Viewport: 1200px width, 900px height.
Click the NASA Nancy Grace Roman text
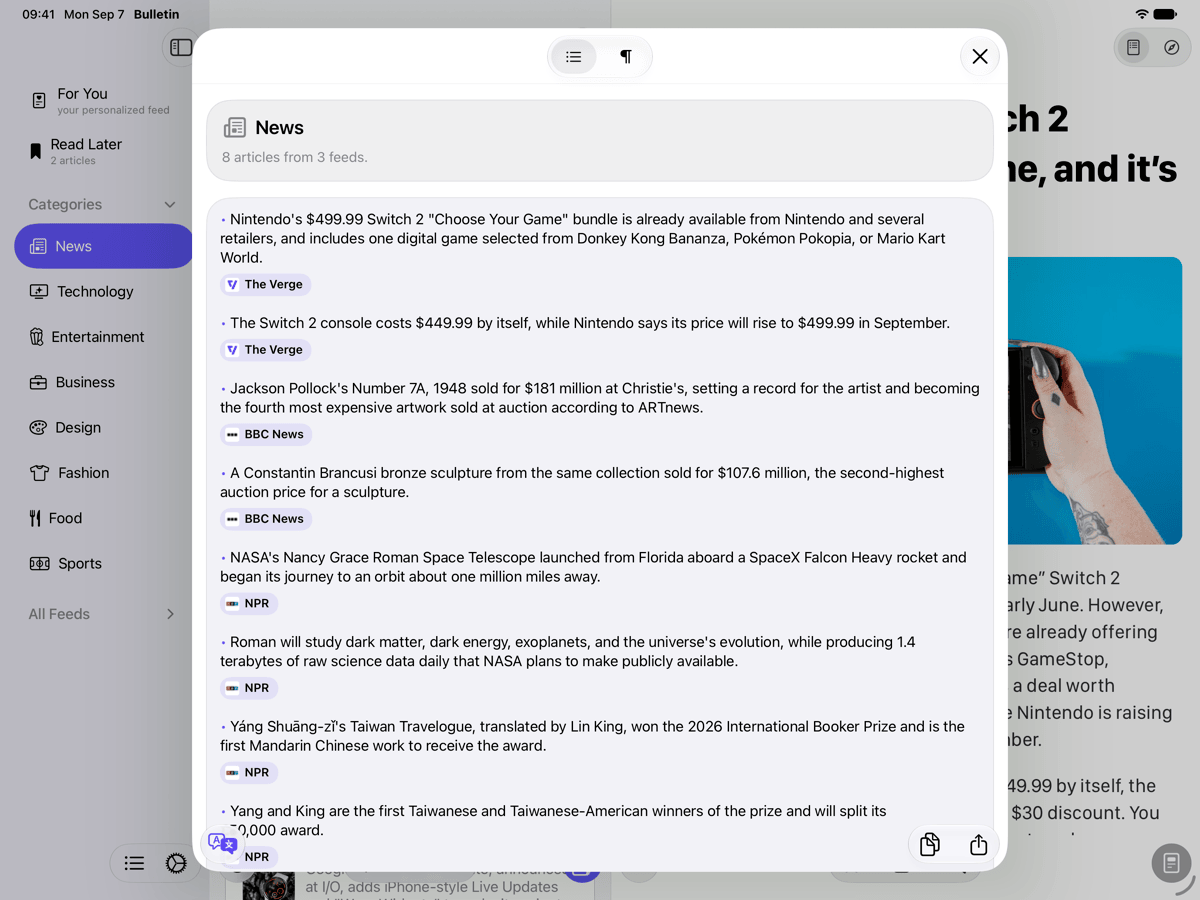pos(594,567)
